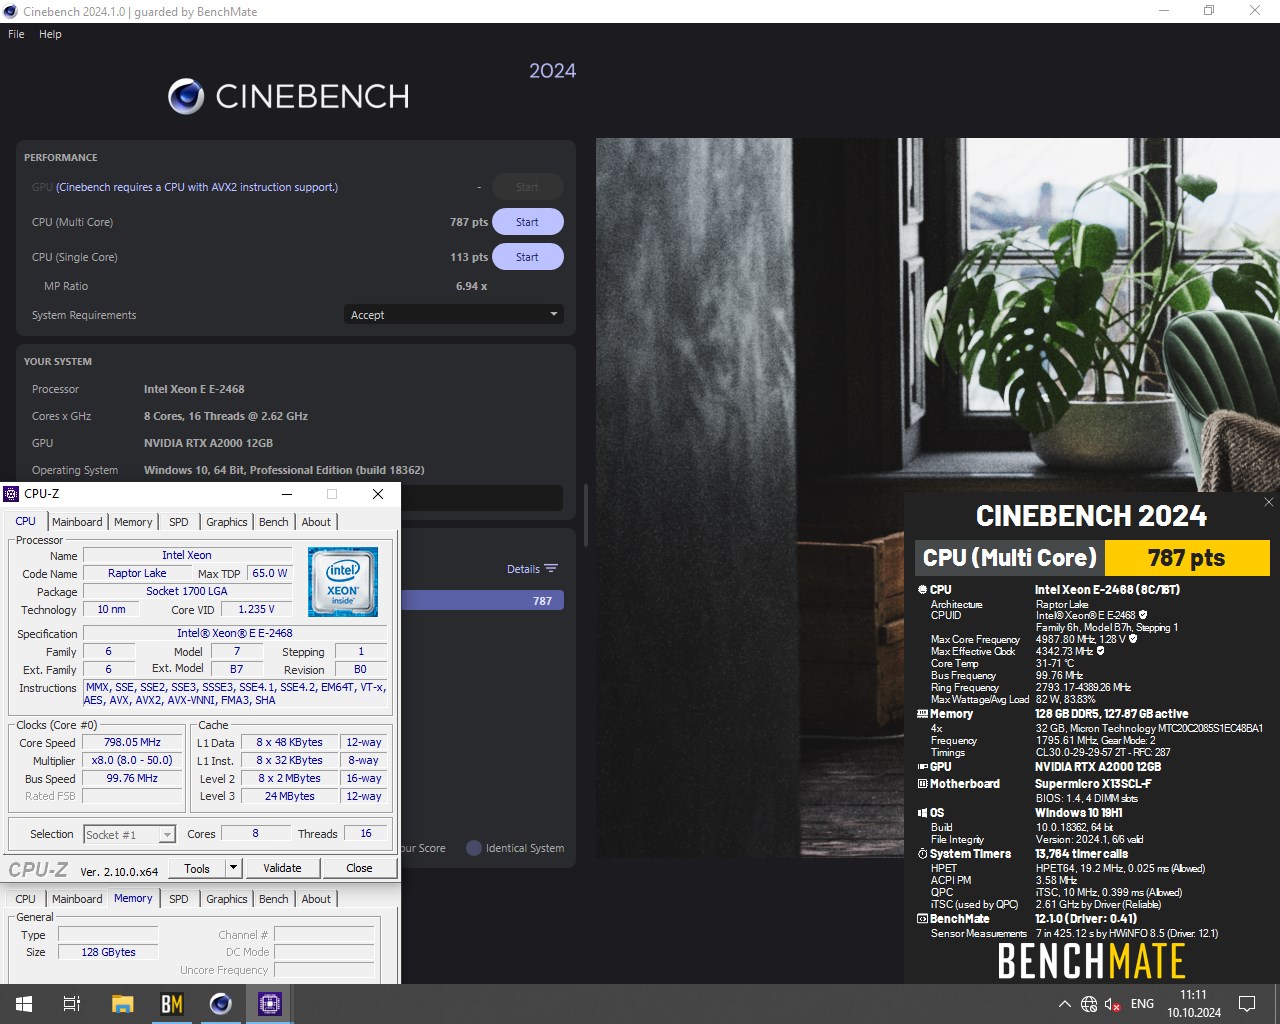
Task: Minimize the Cinebench window
Action: [x=1163, y=11]
